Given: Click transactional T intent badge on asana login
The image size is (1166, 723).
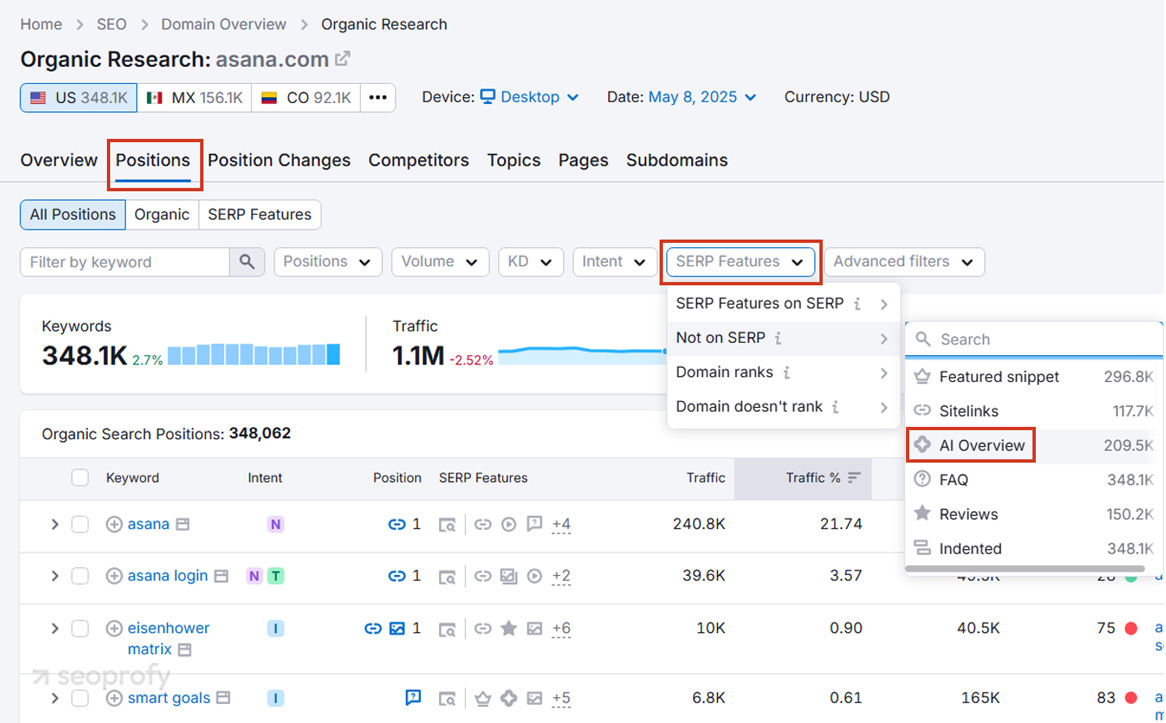Looking at the screenshot, I should click(x=276, y=576).
